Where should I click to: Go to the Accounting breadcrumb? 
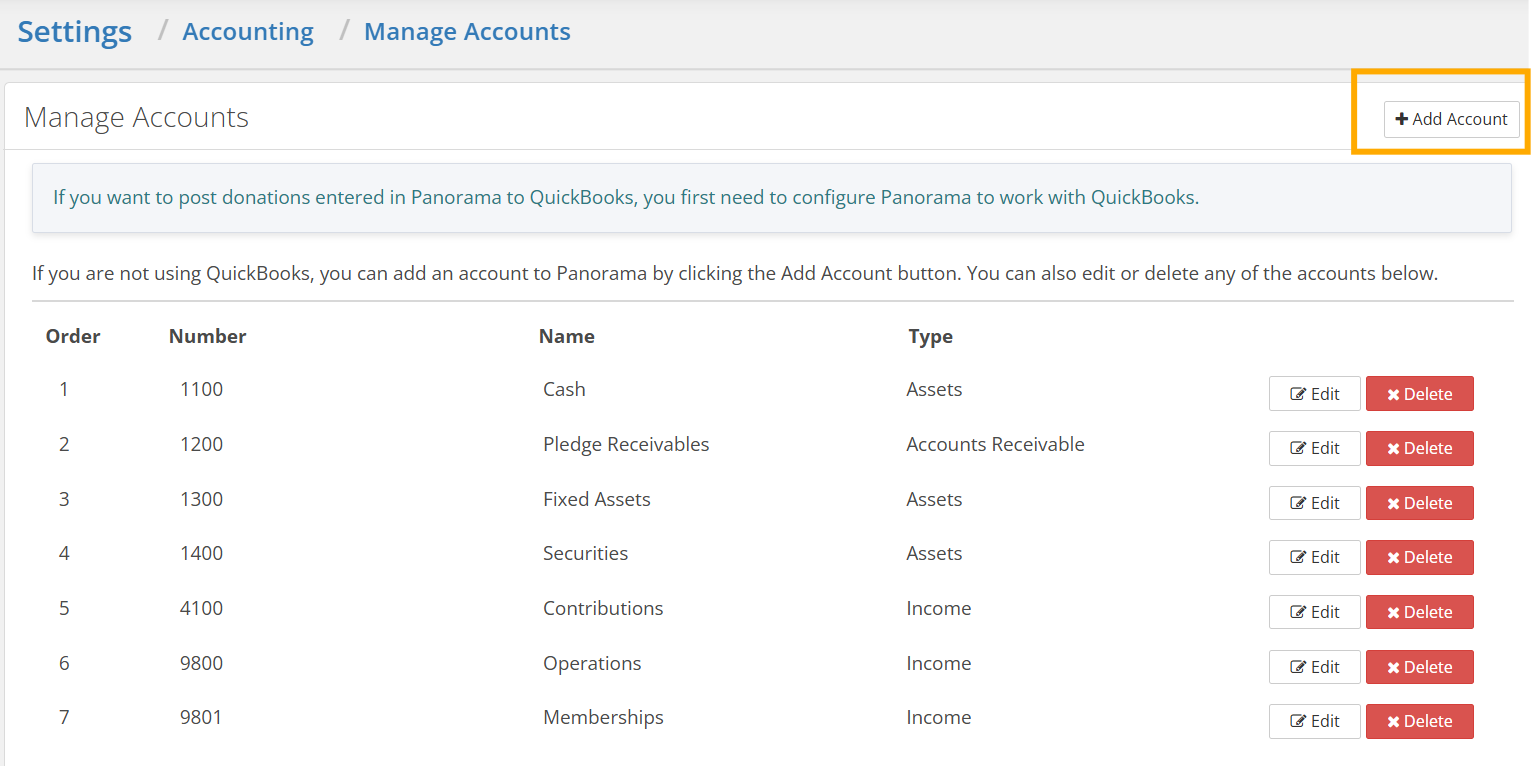click(248, 32)
